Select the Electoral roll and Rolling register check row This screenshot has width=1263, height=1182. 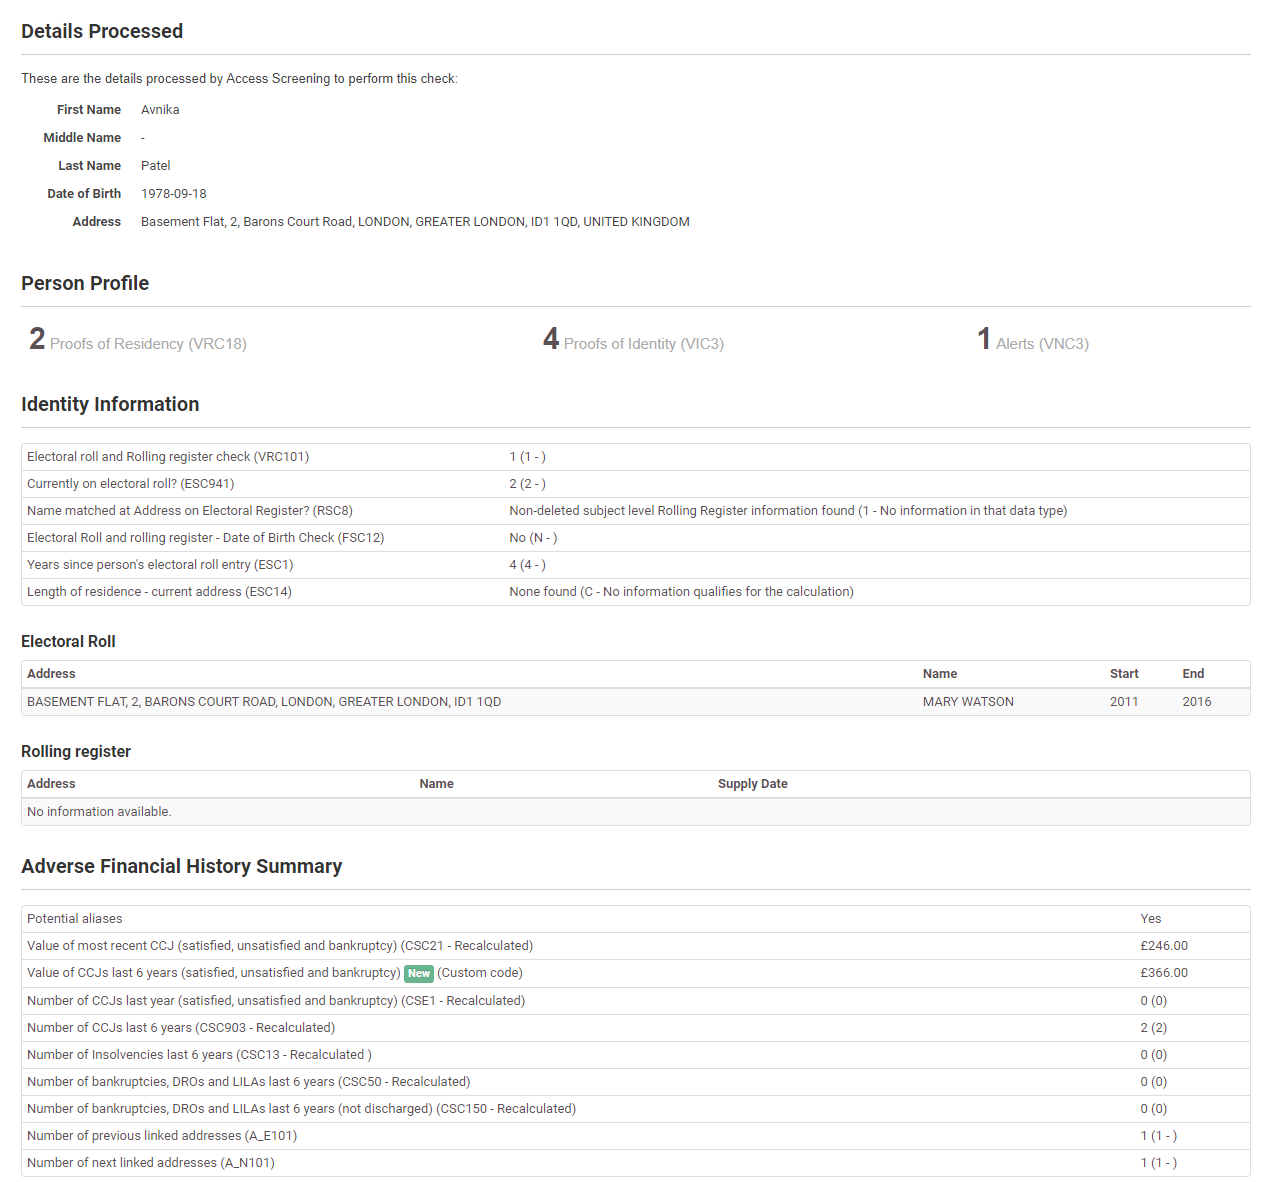168,457
